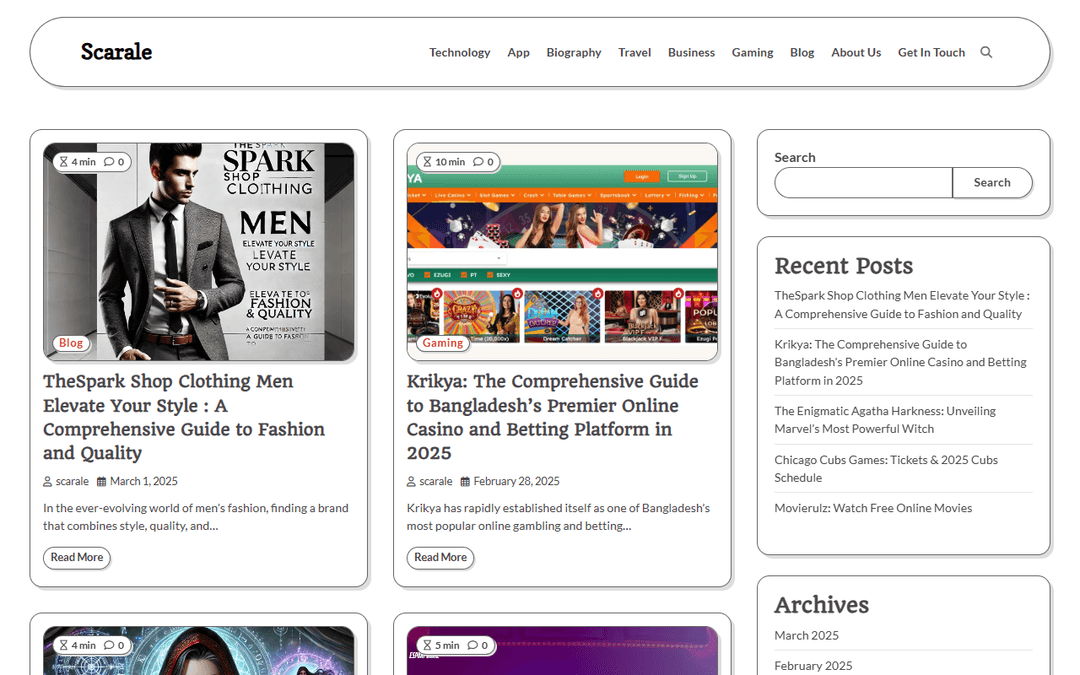Click the author icon beside scarale under TheSpark post

48,481
